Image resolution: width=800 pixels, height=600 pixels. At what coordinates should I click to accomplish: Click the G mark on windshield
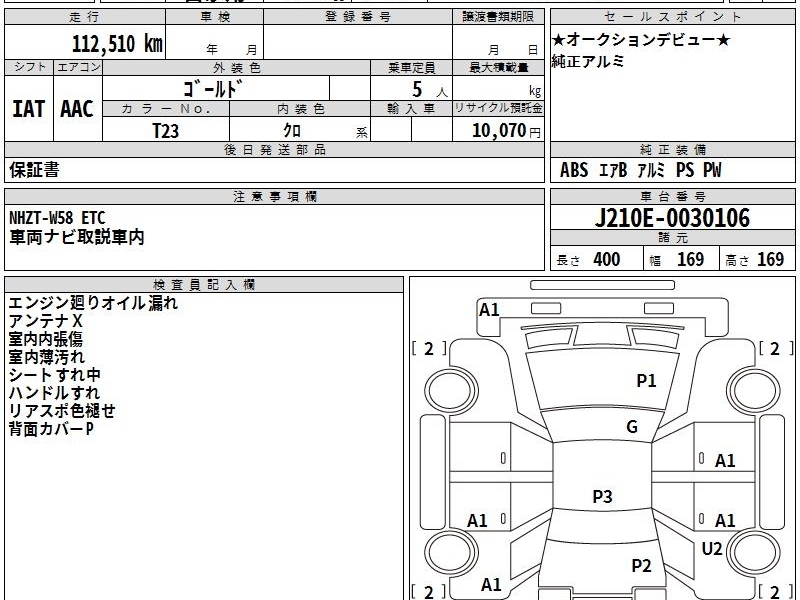tap(632, 427)
